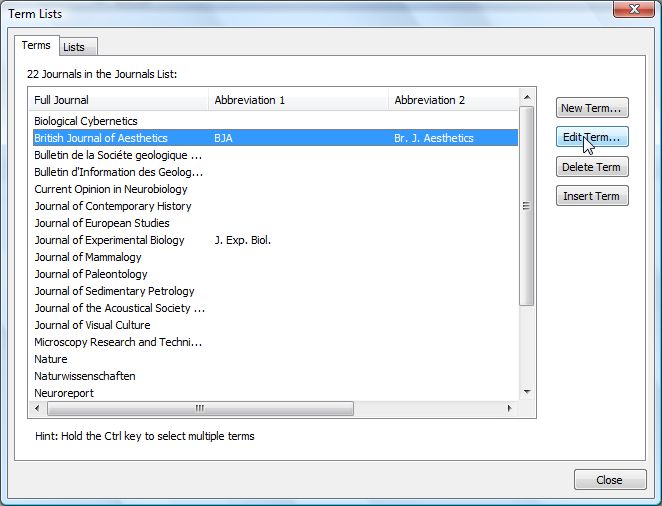The width and height of the screenshot is (662, 506).
Task: Click the vertical scrollbar down arrow
Action: [x=527, y=393]
